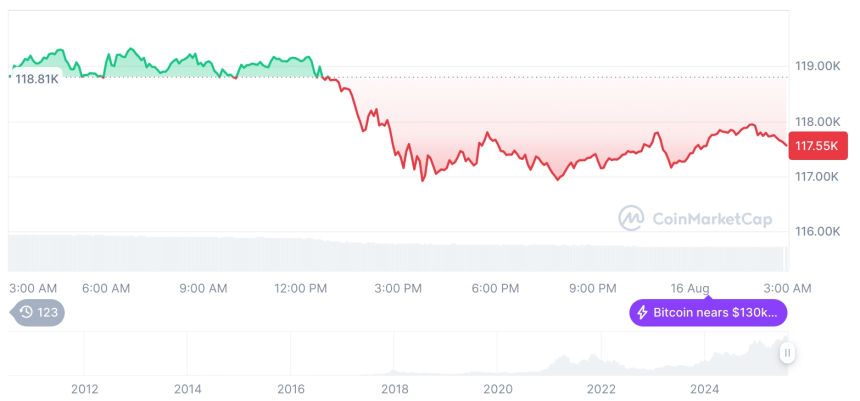Viewport: 860px width, 401px height.
Task: Open the 'Bitcoin nears $130k...' news badge
Action: pos(708,313)
